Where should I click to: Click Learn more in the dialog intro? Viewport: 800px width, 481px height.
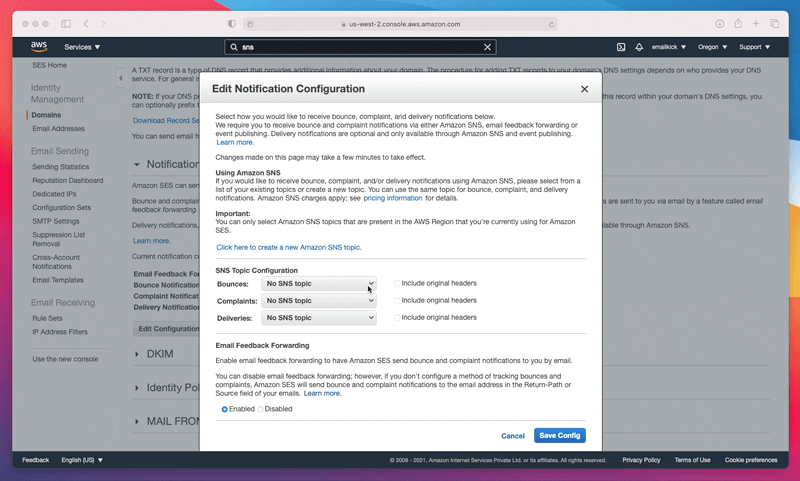click(235, 142)
